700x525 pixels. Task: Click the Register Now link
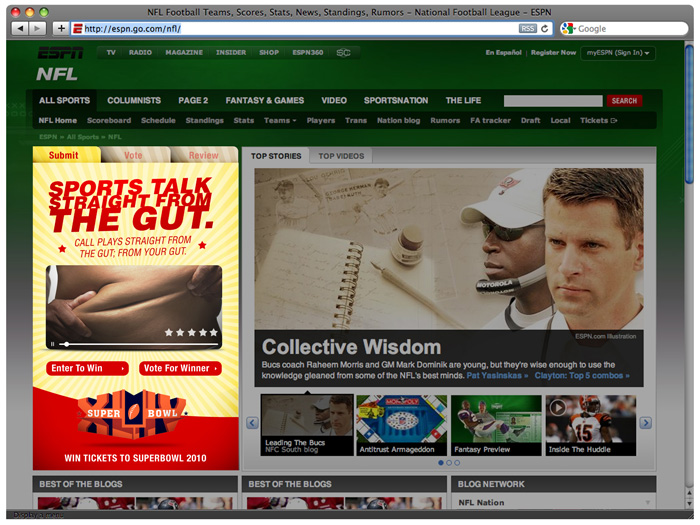(553, 53)
